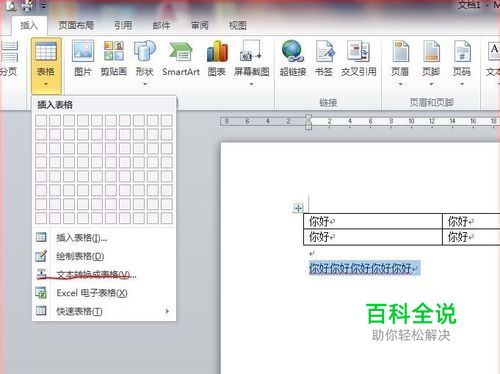The height and width of the screenshot is (374, 500).
Task: Click second-row left 你好 cell
Action: (373, 237)
